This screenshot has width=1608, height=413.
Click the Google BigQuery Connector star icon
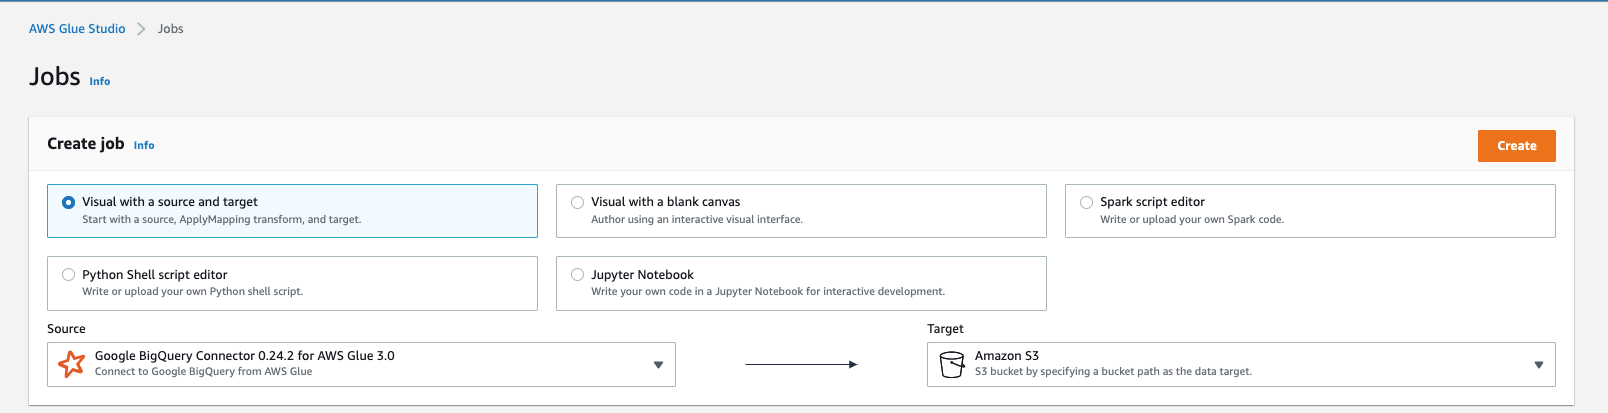71,364
